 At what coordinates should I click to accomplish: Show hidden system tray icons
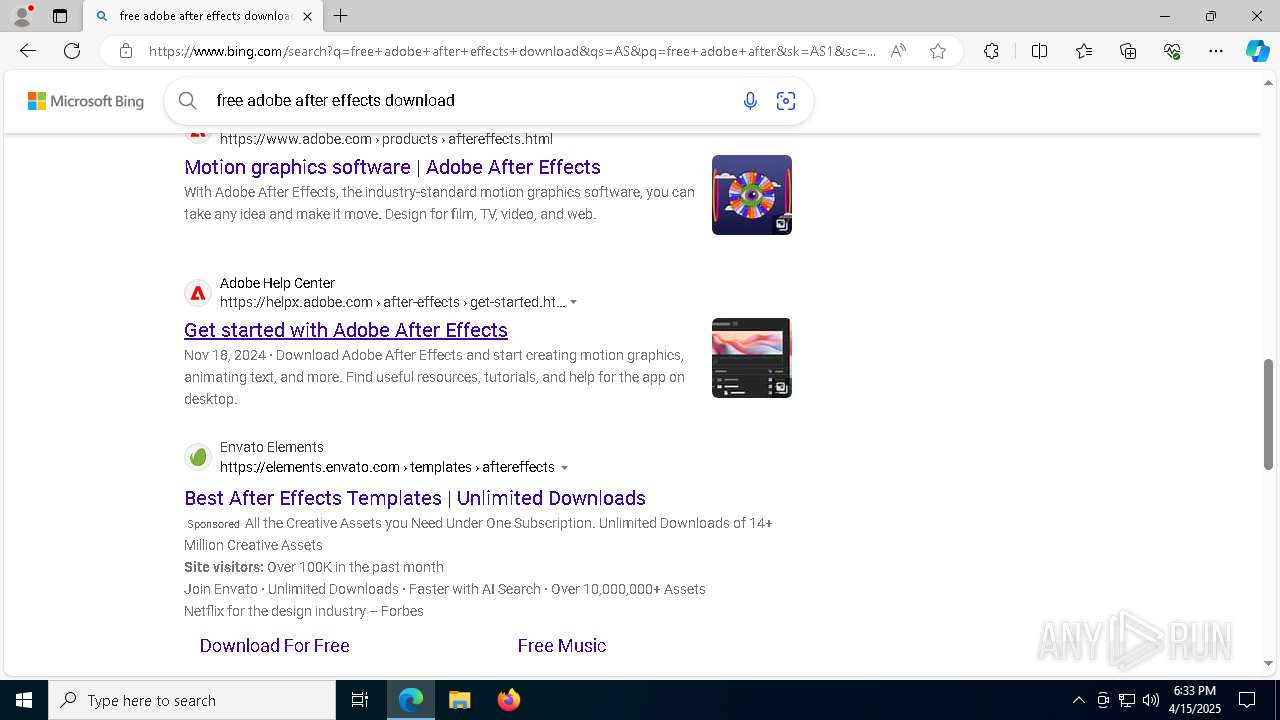click(x=1078, y=700)
